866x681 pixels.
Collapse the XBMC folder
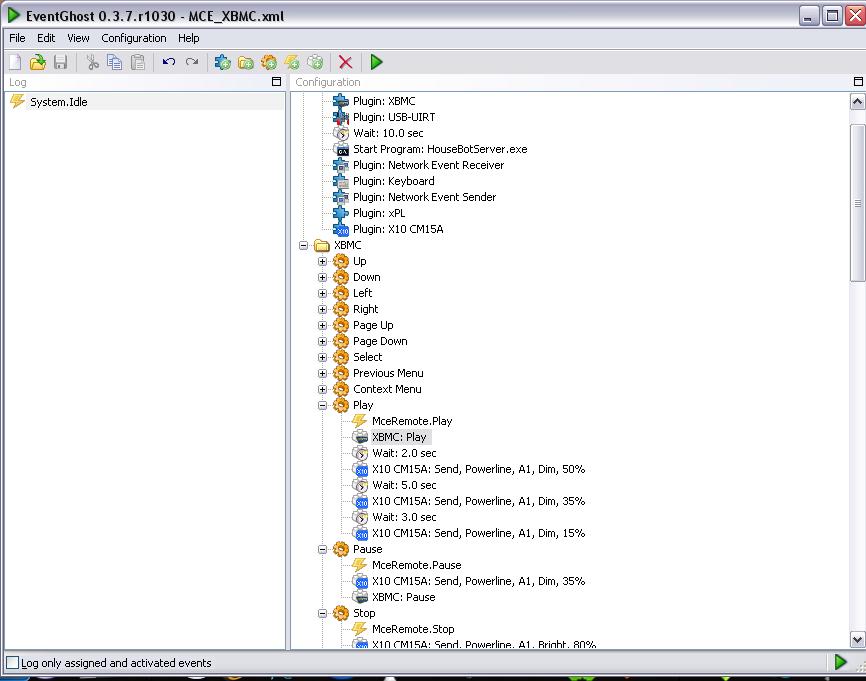tap(303, 245)
